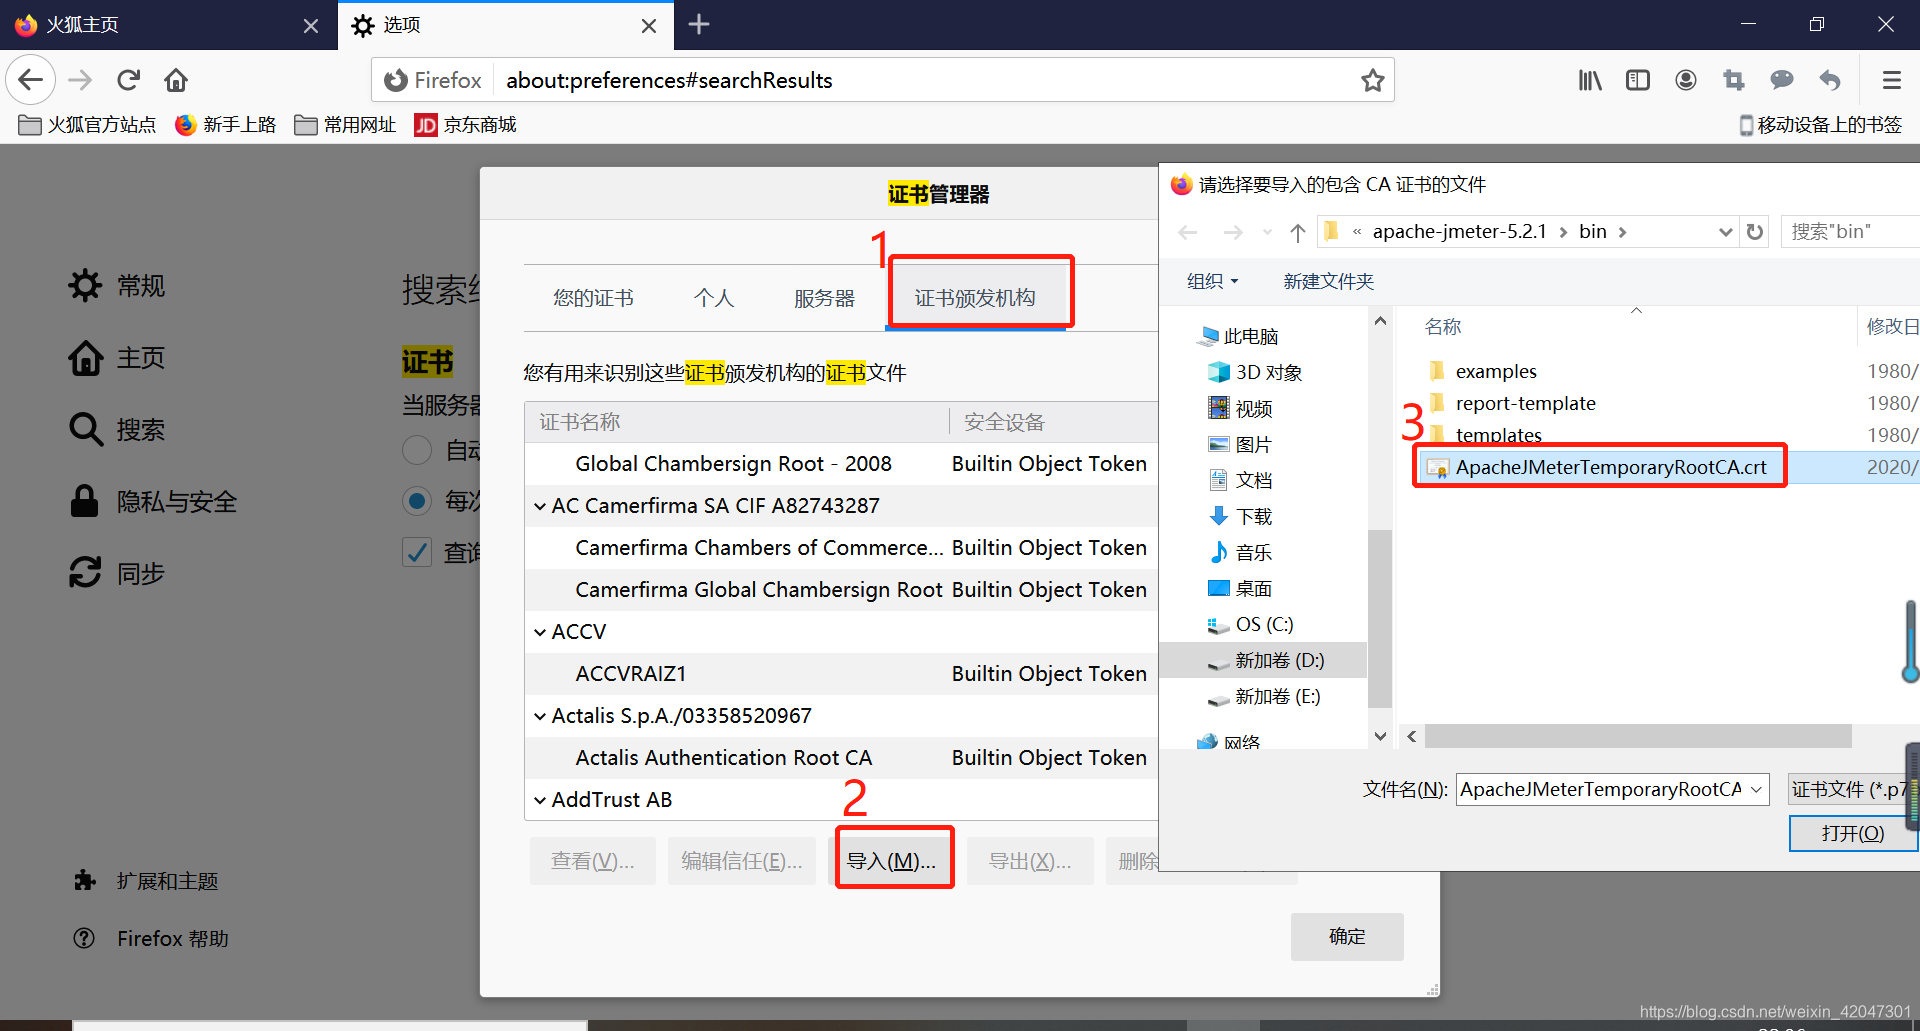Switch to the 证书颁发机构 tab
The width and height of the screenshot is (1920, 1031).
[x=976, y=298]
